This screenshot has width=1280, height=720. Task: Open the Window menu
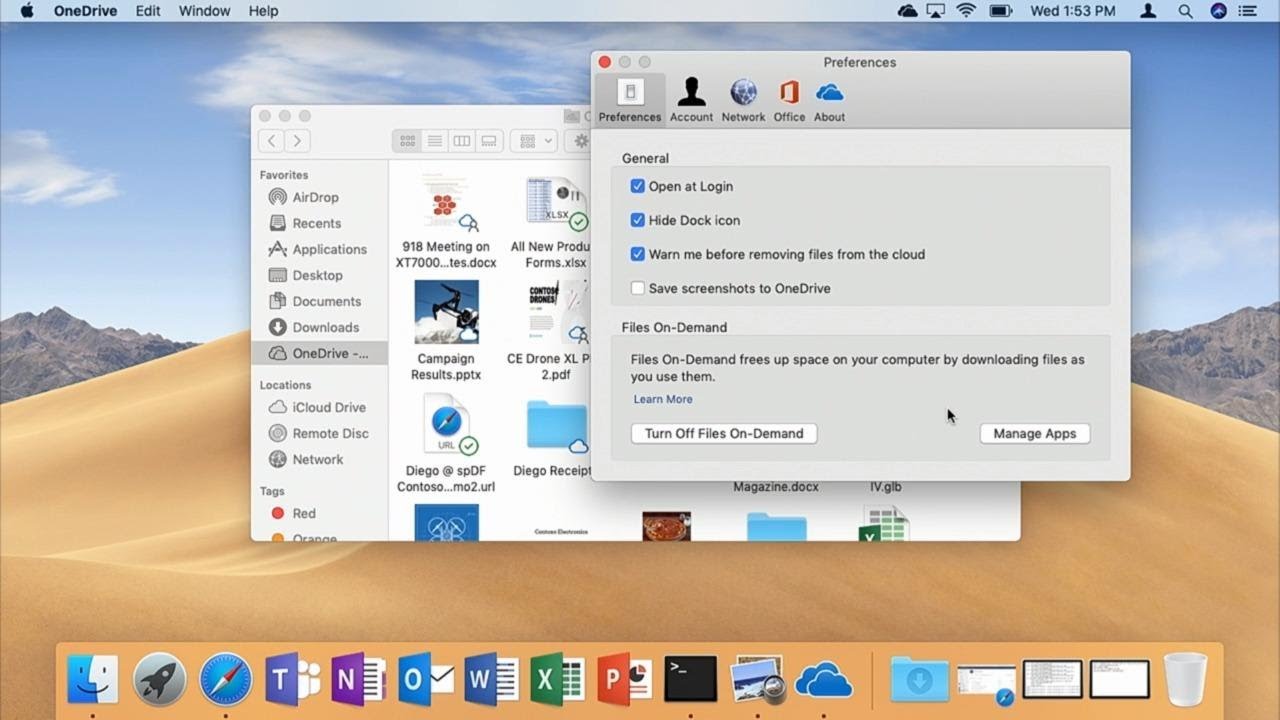[202, 11]
